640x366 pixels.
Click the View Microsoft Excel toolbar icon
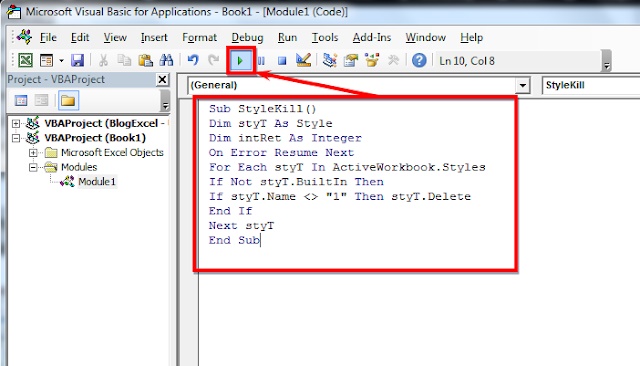click(25, 61)
